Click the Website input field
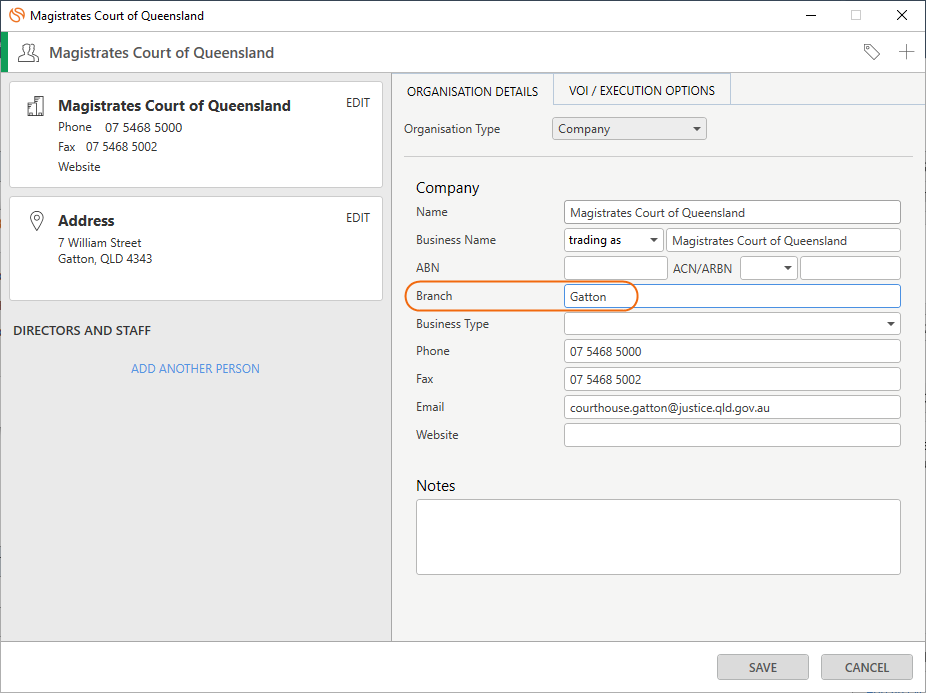 click(732, 435)
